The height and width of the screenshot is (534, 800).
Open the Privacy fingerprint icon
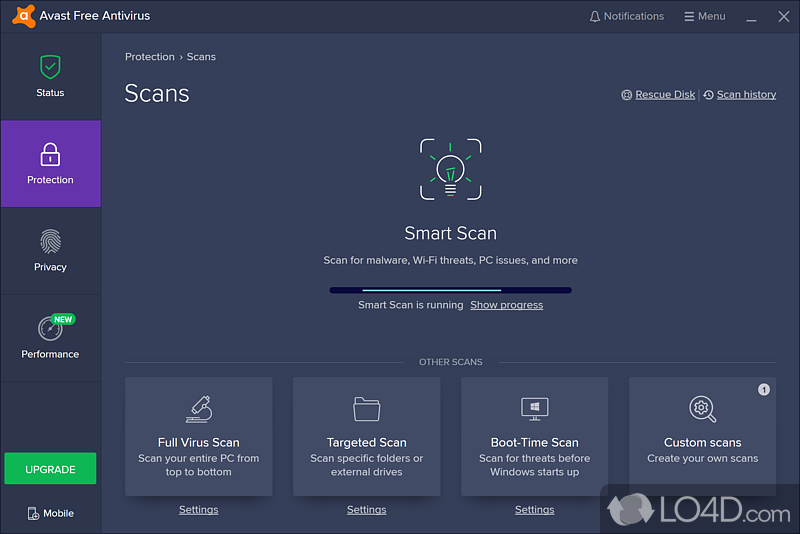click(50, 241)
